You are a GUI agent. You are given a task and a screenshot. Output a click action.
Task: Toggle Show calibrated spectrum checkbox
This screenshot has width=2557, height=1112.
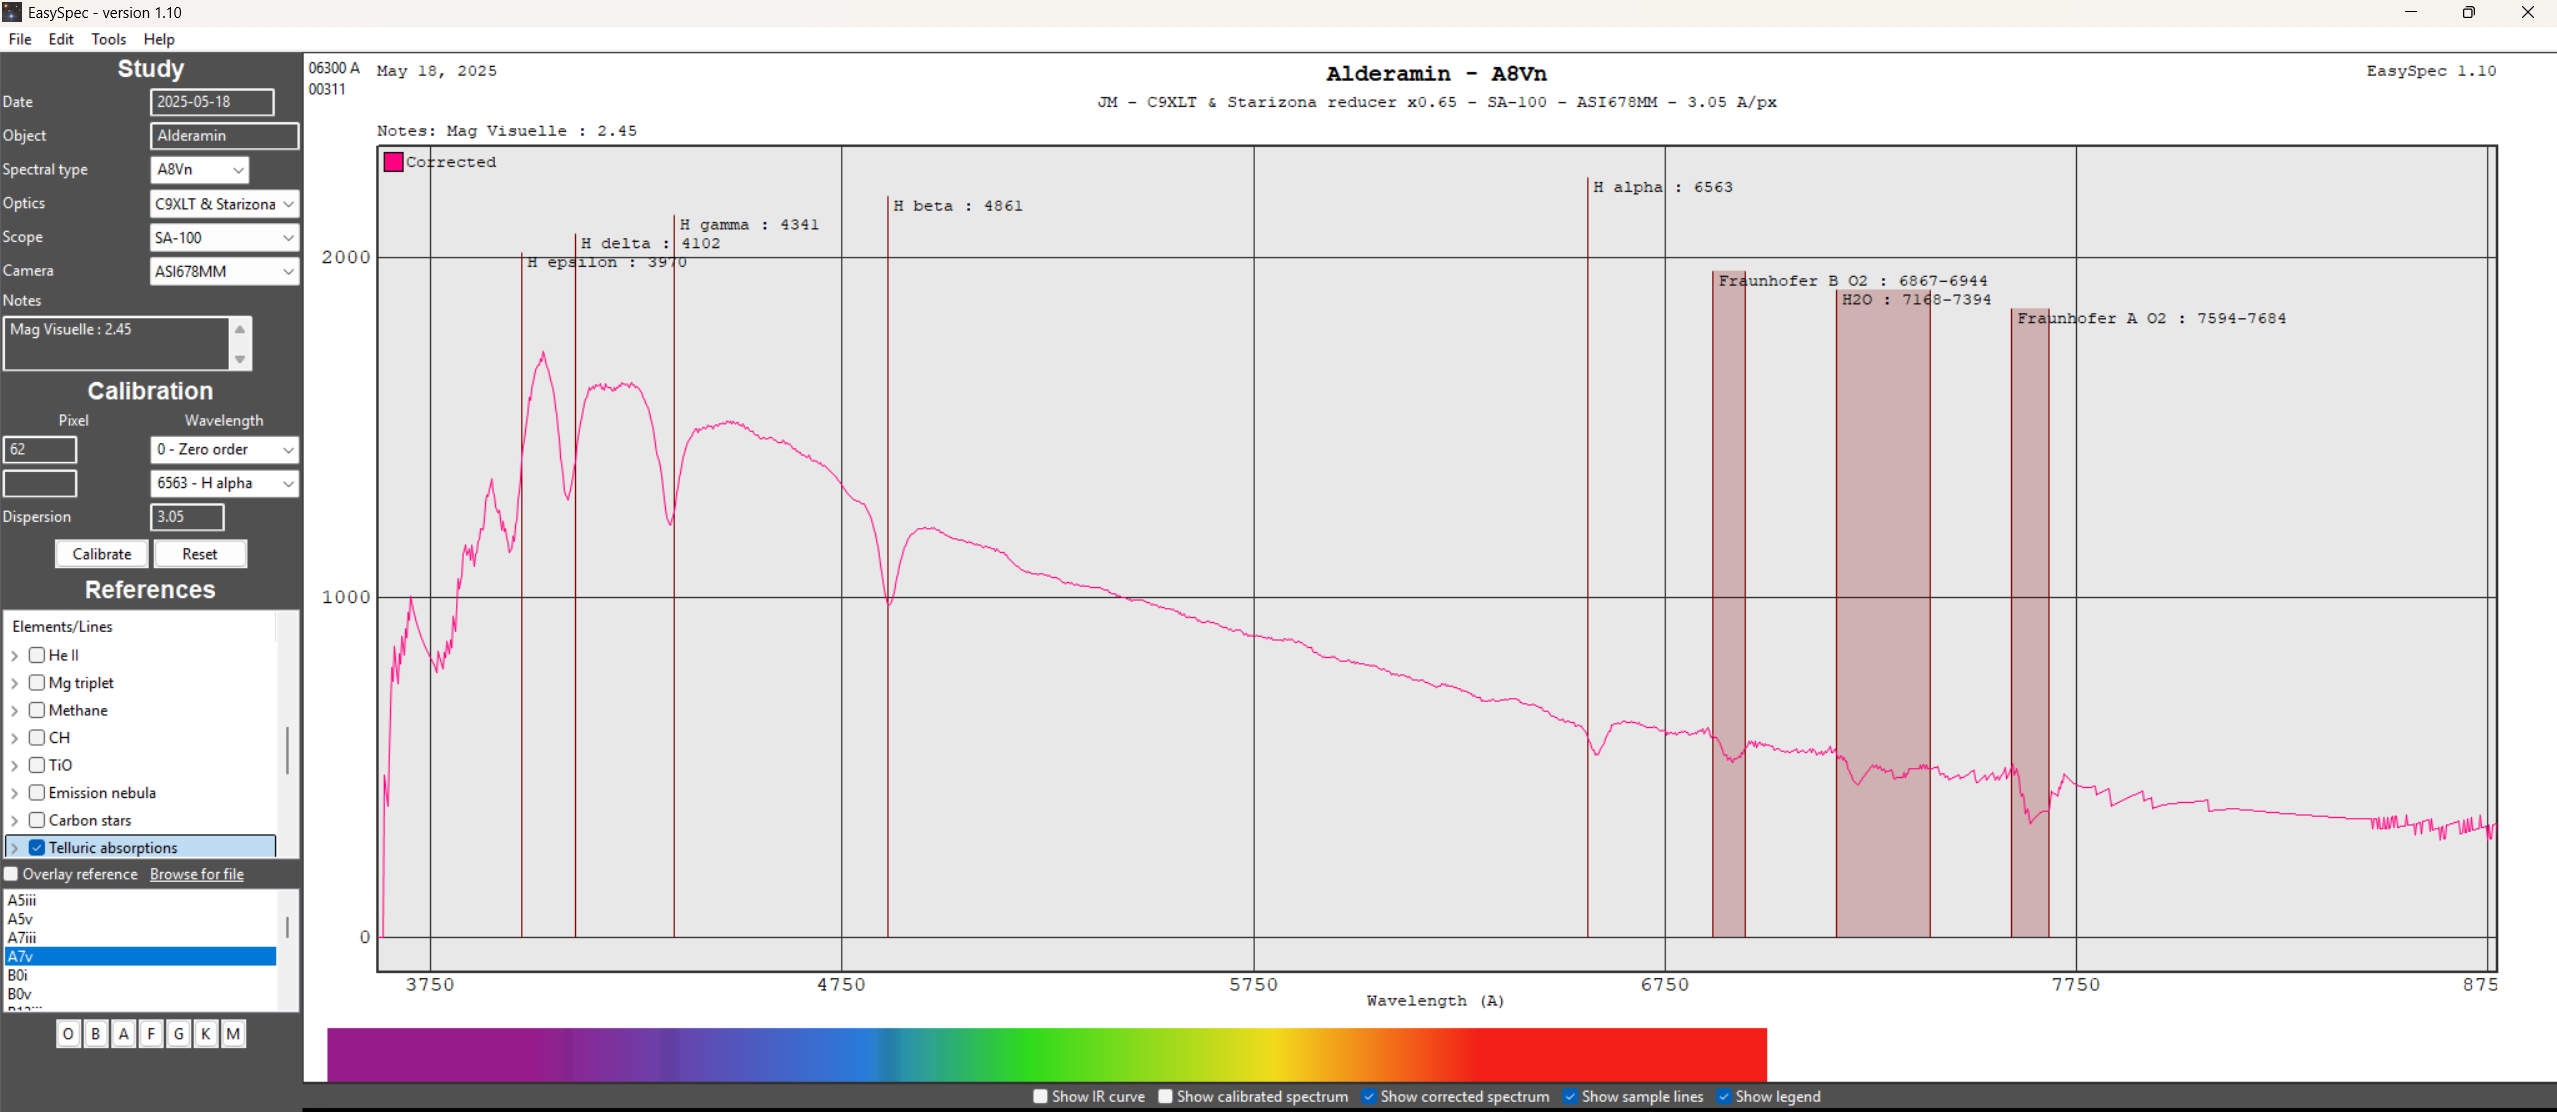click(x=1165, y=1096)
